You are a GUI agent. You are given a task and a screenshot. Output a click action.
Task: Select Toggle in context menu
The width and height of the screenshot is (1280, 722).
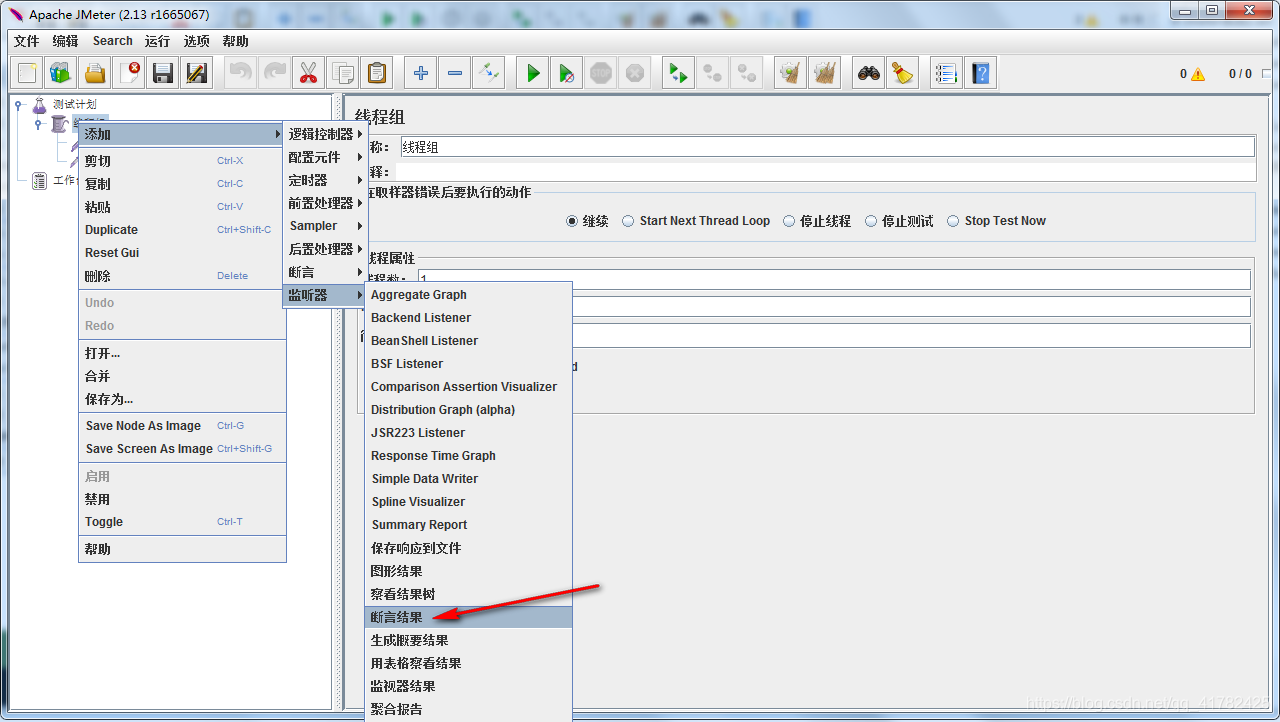[183, 522]
